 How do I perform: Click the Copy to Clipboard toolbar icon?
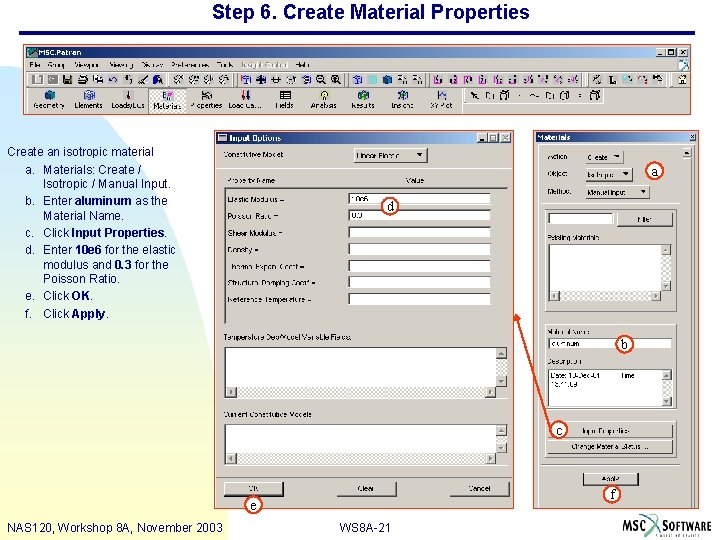tap(98, 79)
